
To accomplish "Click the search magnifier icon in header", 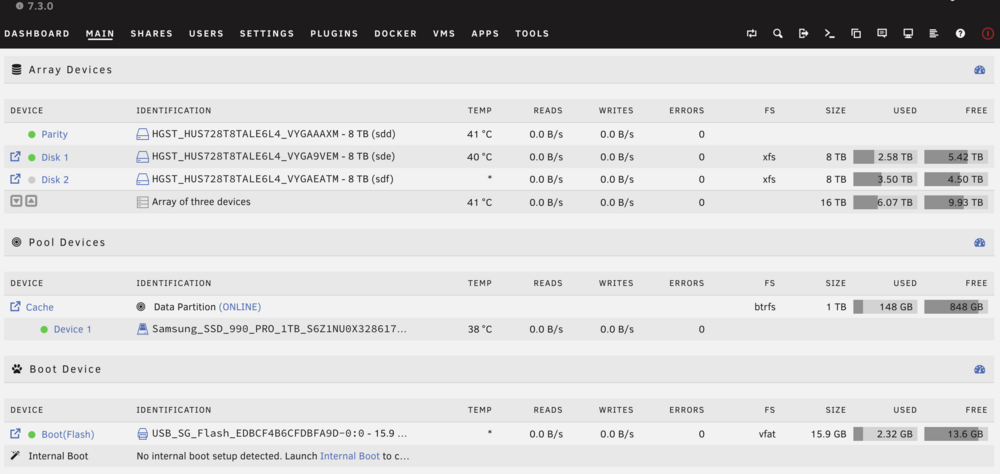I will pos(777,34).
